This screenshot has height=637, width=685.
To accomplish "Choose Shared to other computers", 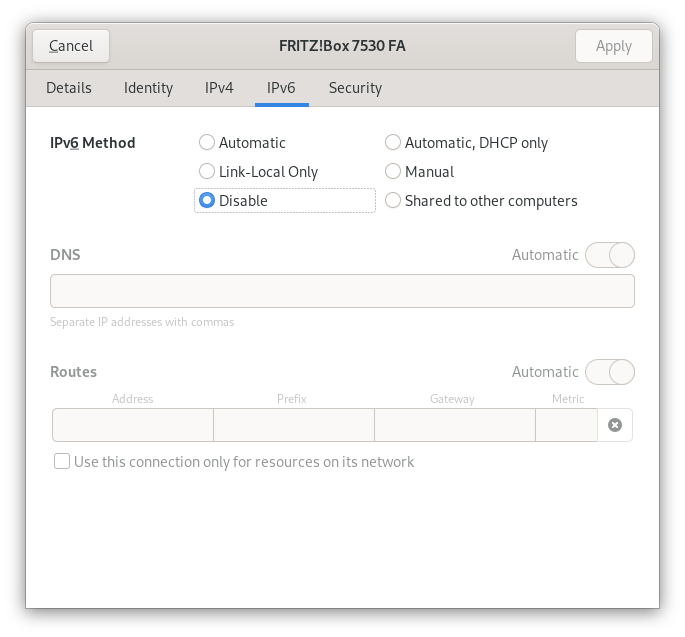I will tap(393, 201).
